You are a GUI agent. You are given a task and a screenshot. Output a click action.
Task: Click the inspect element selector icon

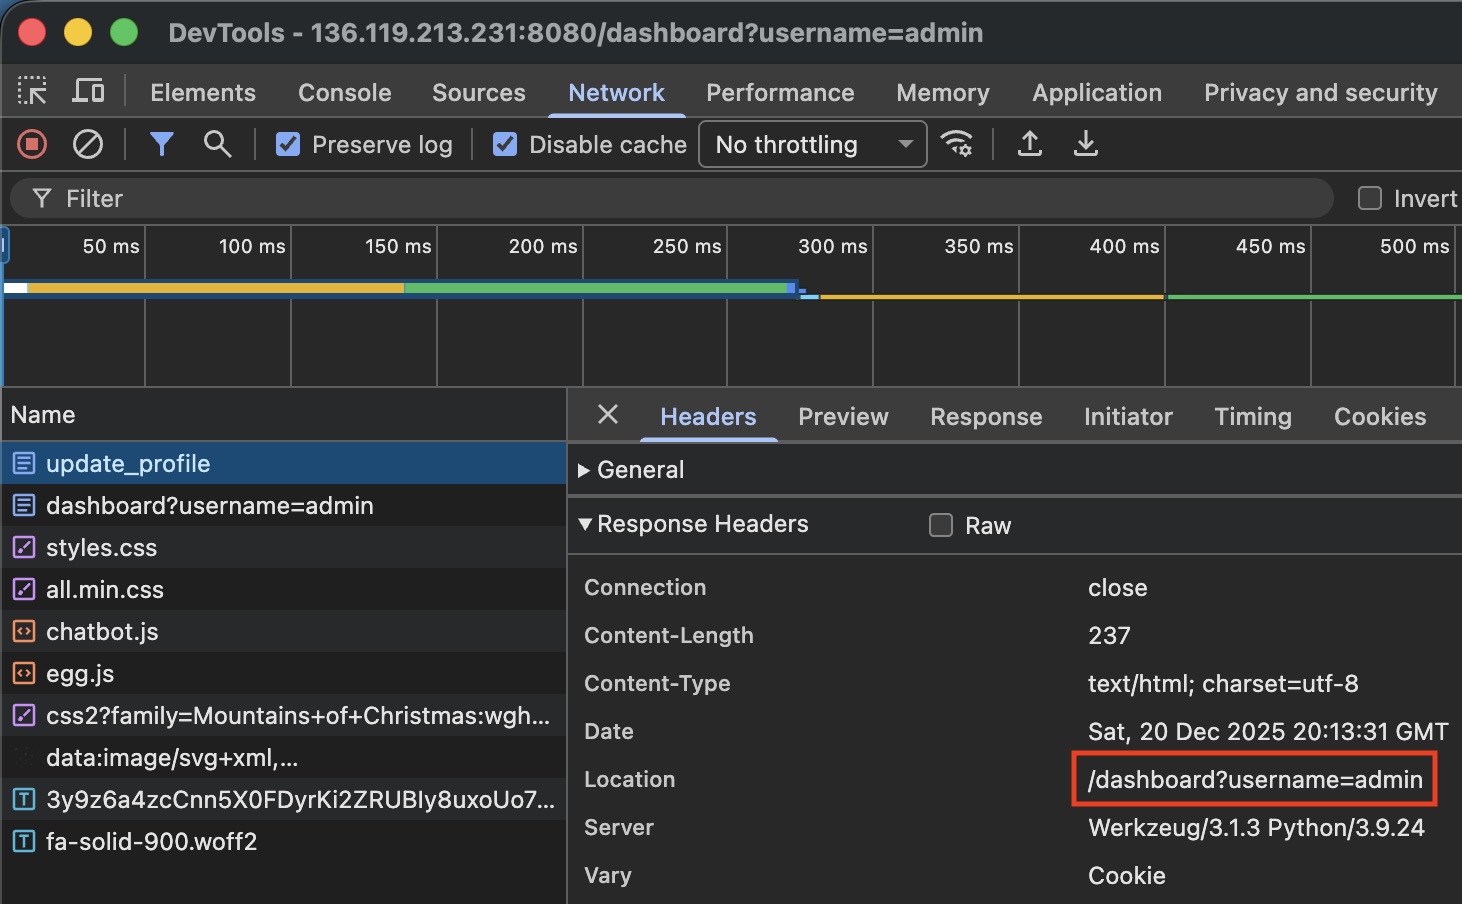point(32,92)
